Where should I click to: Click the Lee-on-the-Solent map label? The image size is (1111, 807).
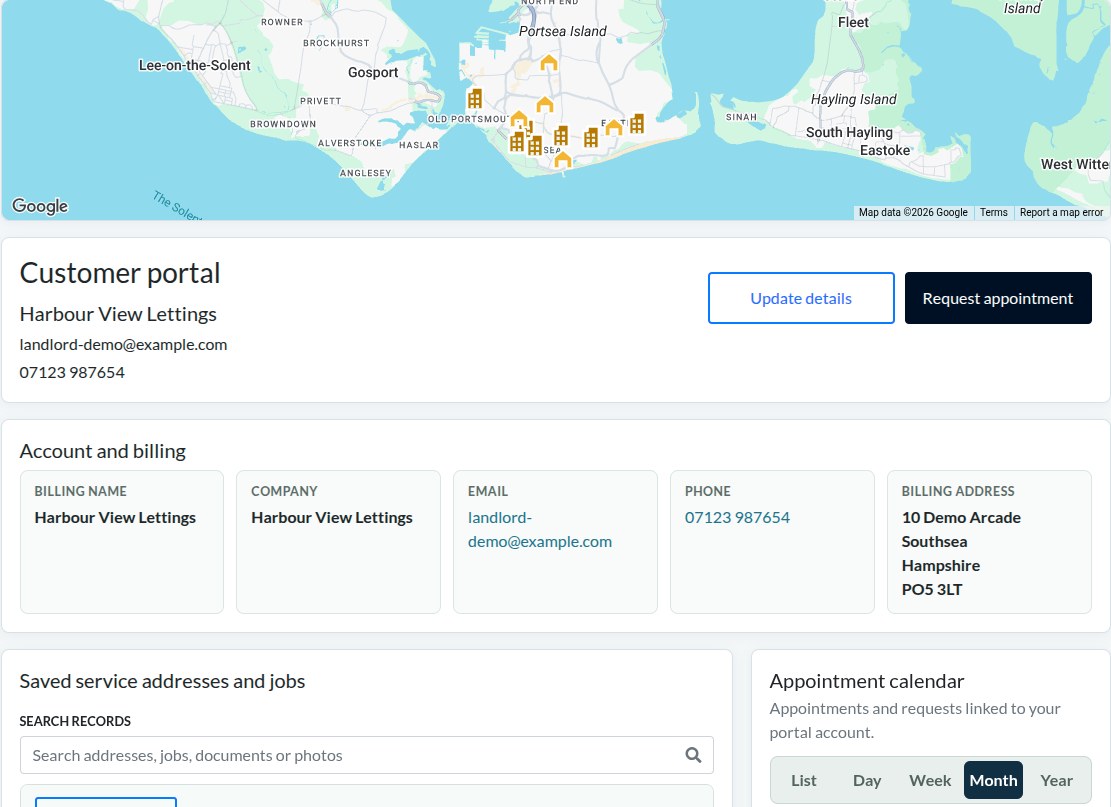click(x=194, y=65)
